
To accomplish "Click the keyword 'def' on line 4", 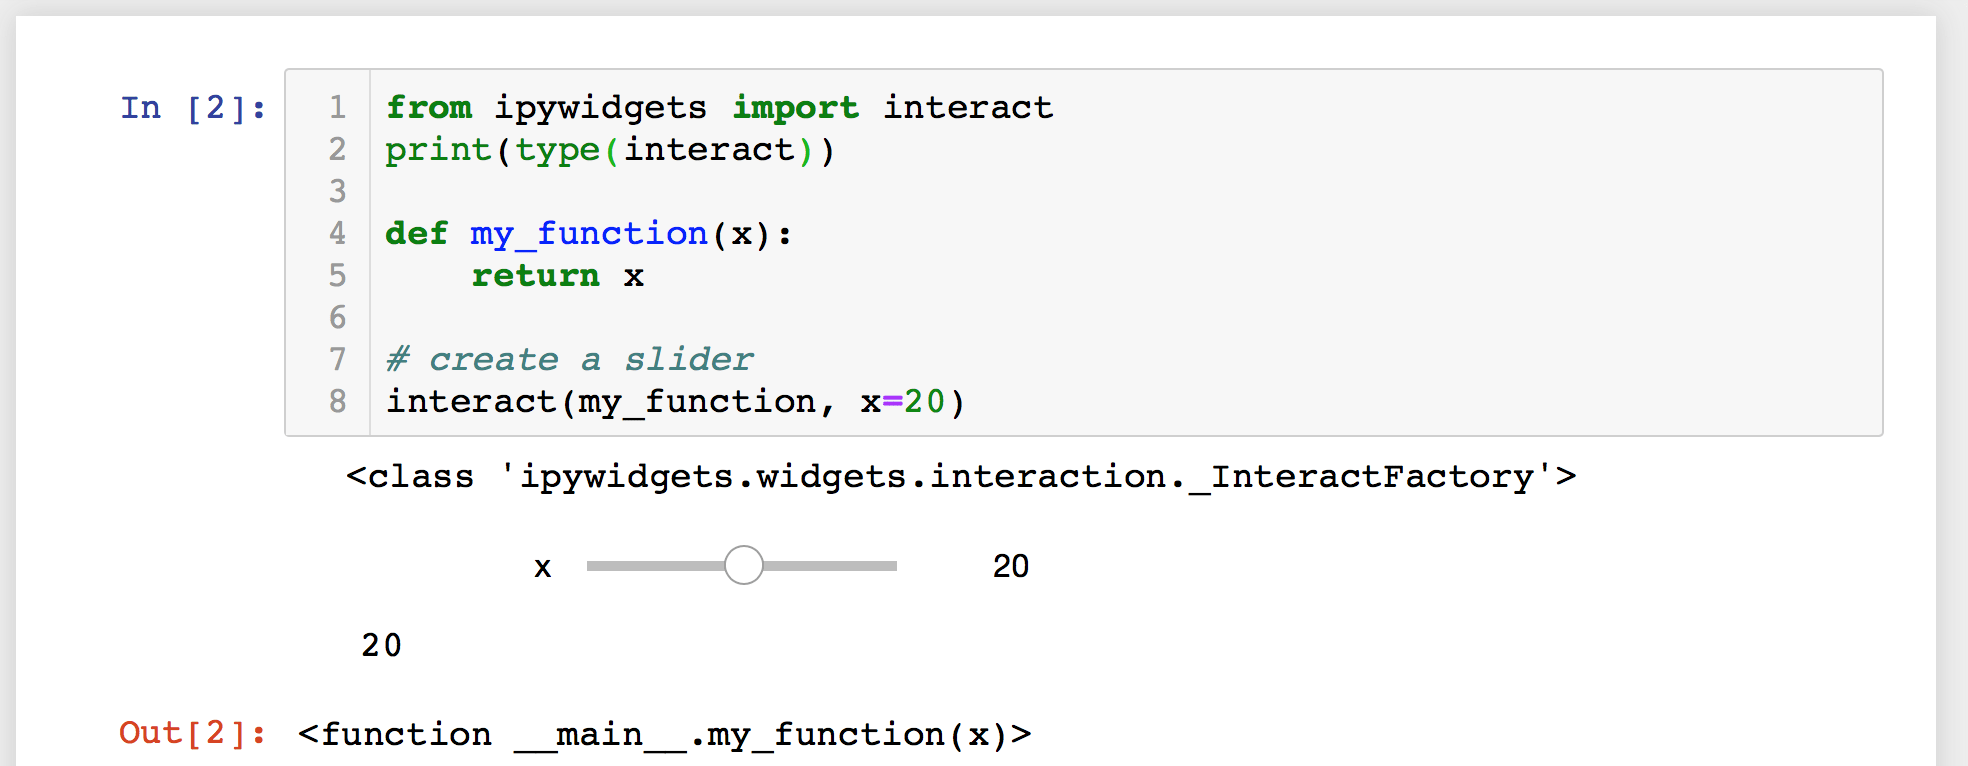I will tap(415, 233).
